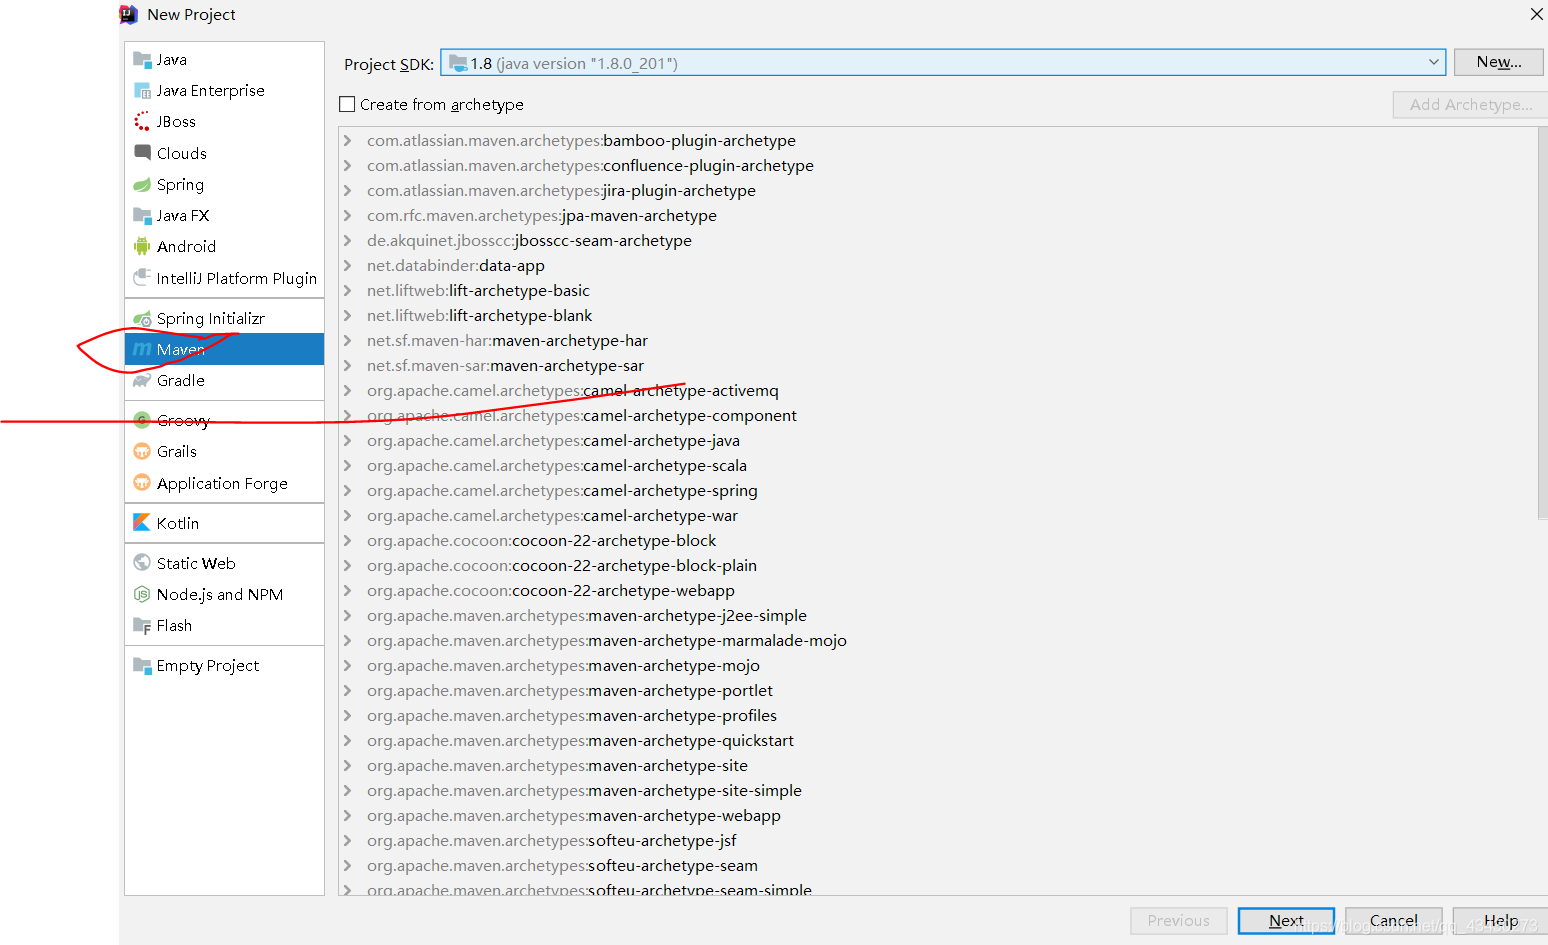Click the Next button
The height and width of the screenshot is (945, 1548).
pos(1286,921)
